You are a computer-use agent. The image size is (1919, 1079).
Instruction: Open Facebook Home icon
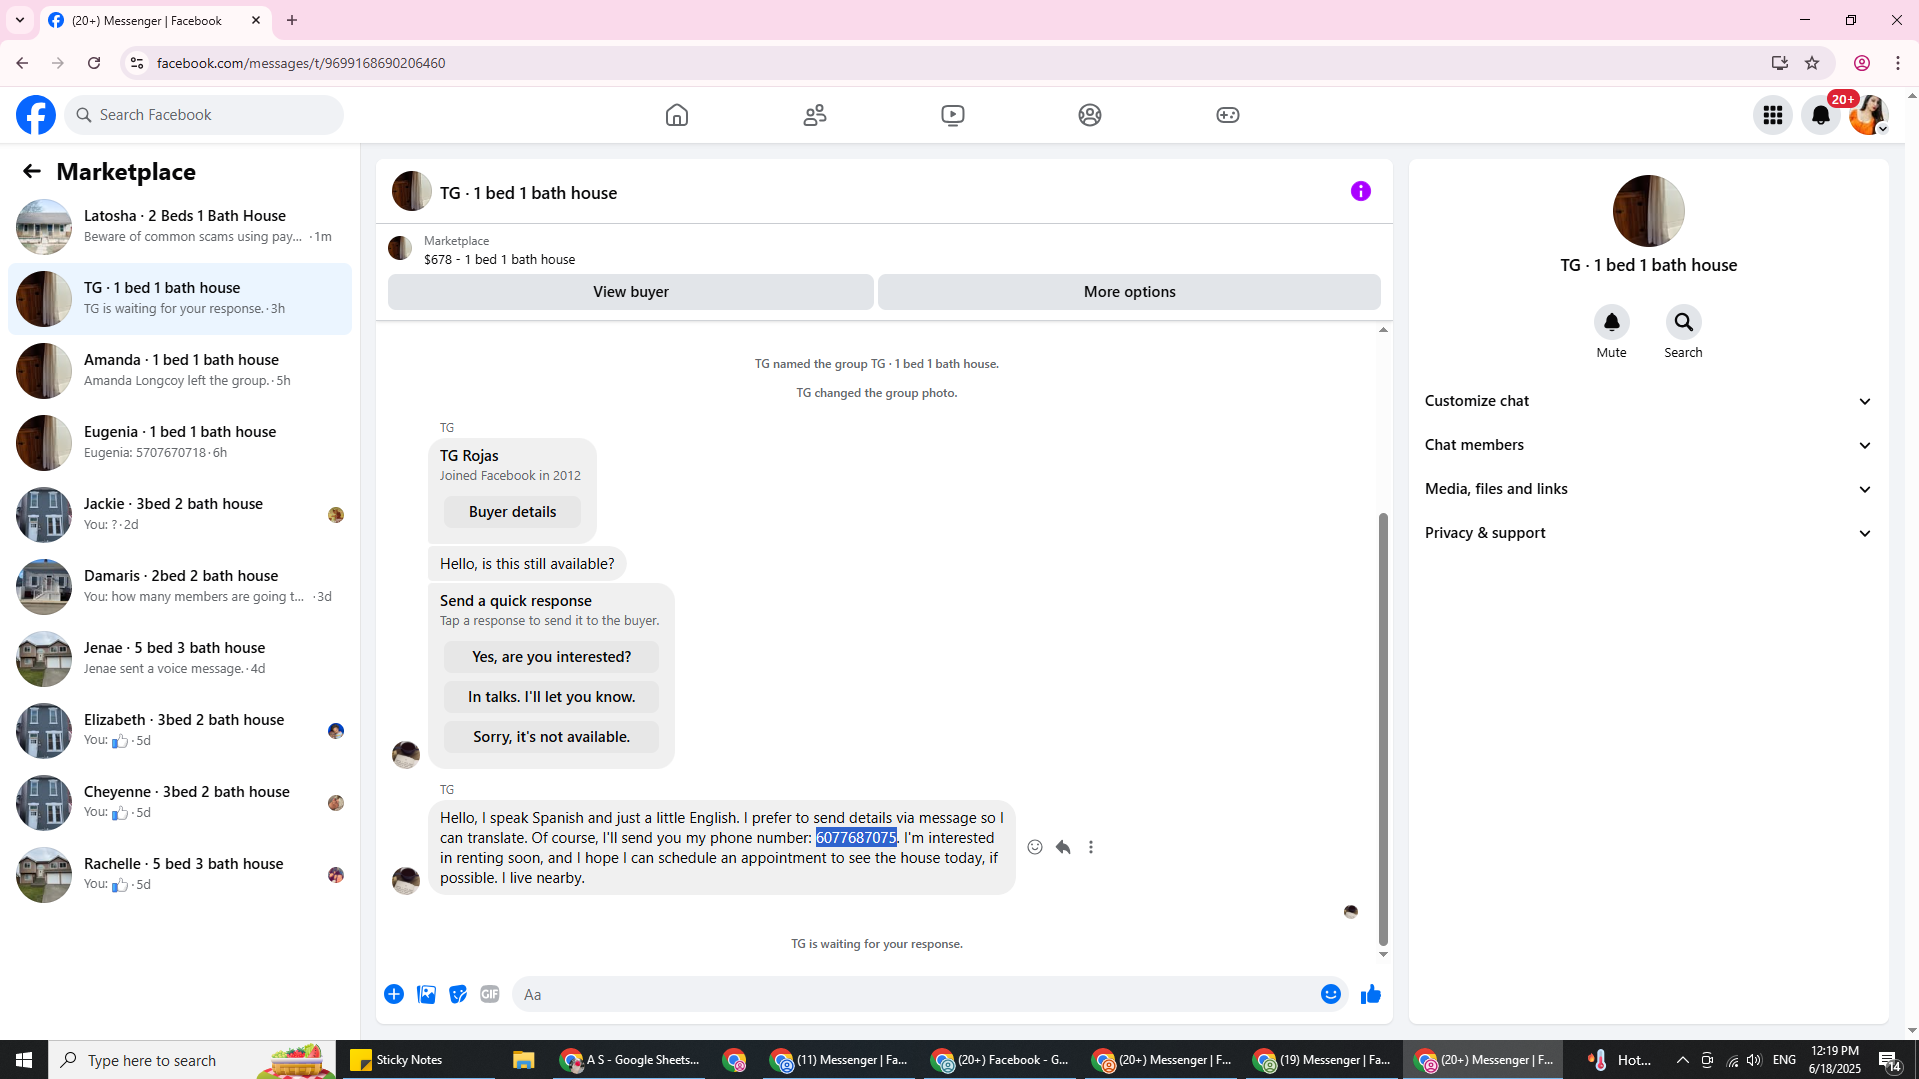[677, 115]
